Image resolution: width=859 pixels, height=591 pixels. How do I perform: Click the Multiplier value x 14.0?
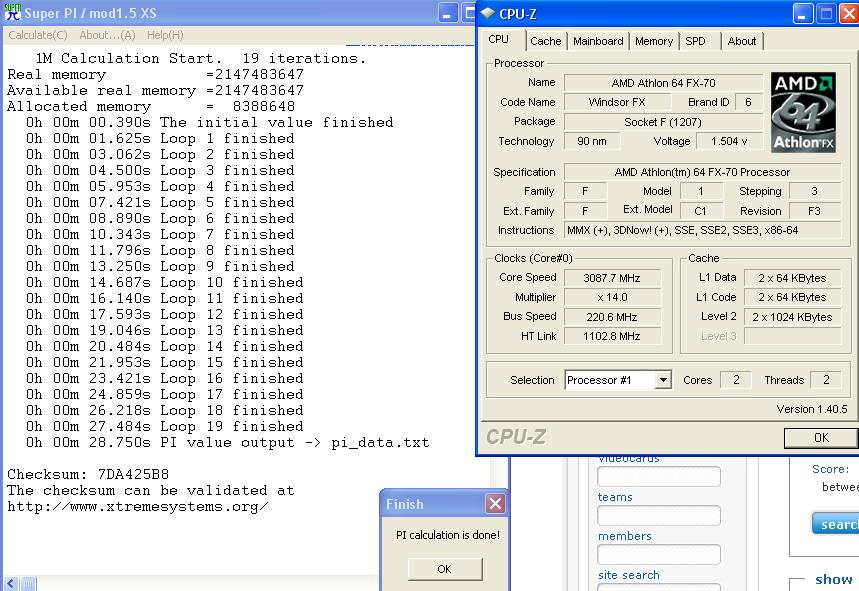[x=612, y=297]
